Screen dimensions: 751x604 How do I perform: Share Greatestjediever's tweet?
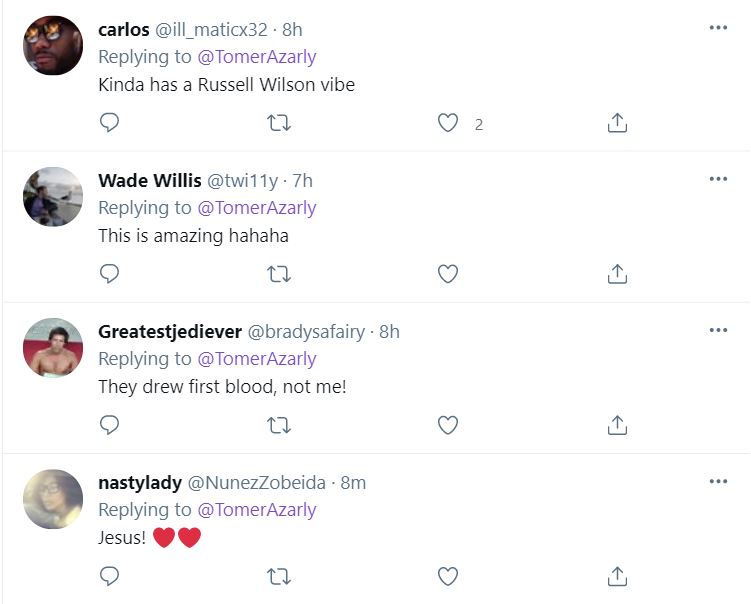pyautogui.click(x=617, y=425)
